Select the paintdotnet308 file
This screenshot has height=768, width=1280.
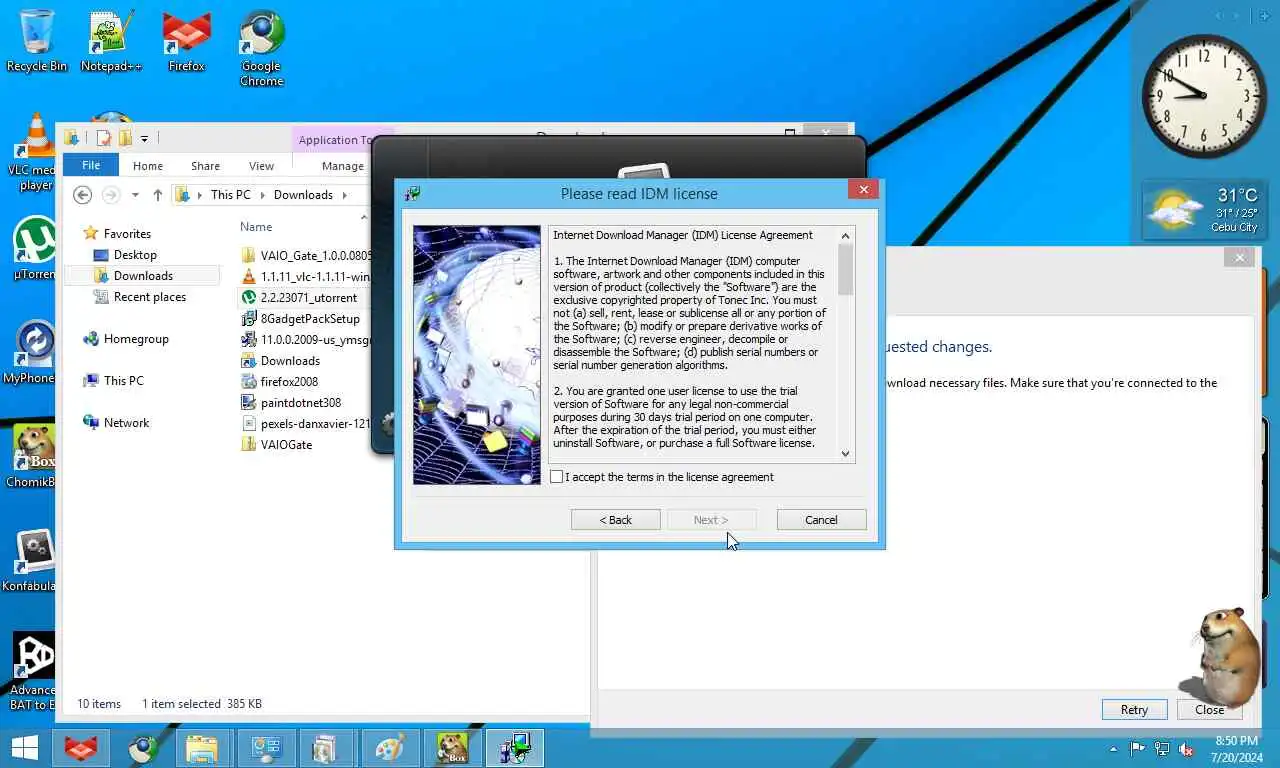[x=291, y=402]
